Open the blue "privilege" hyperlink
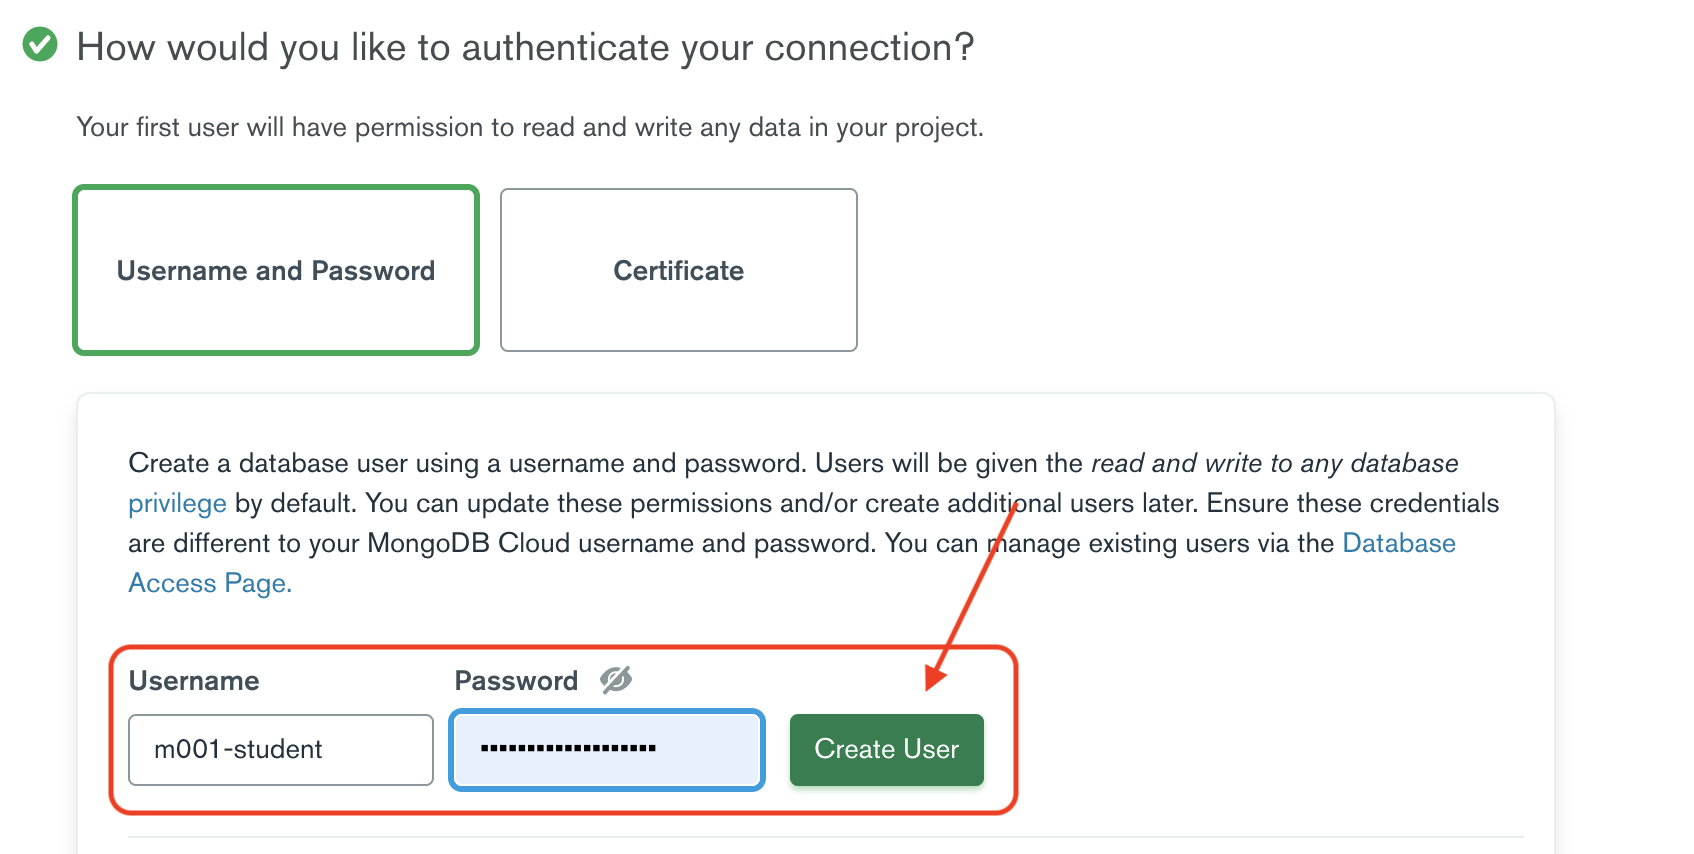Image resolution: width=1694 pixels, height=854 pixels. pos(177,503)
